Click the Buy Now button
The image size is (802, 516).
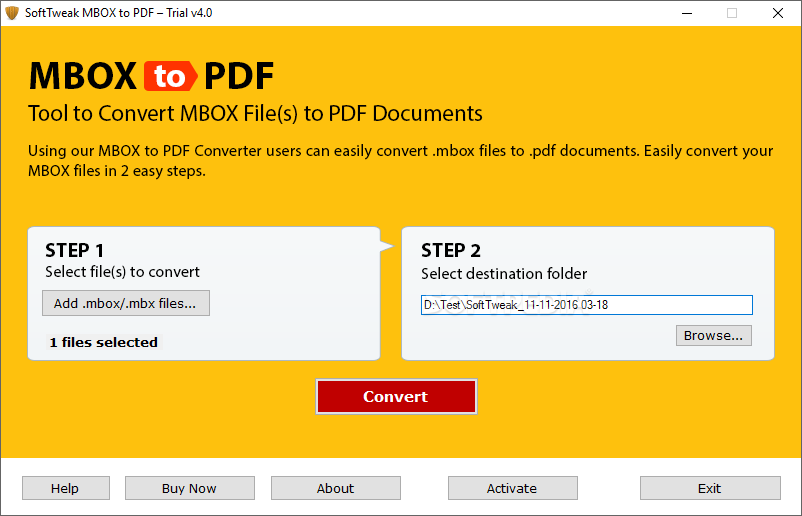point(190,488)
